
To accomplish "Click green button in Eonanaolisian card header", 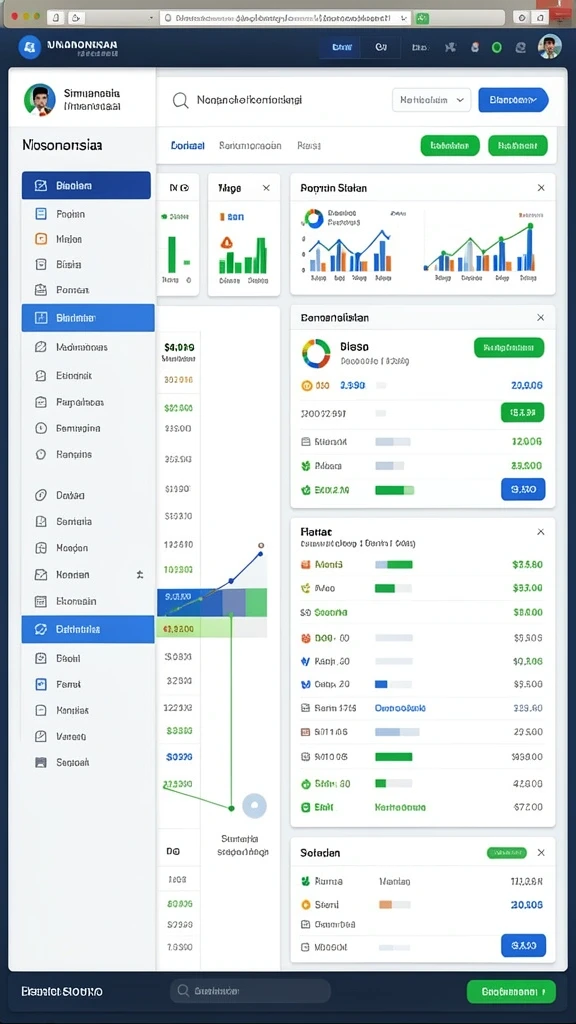I will coord(509,347).
